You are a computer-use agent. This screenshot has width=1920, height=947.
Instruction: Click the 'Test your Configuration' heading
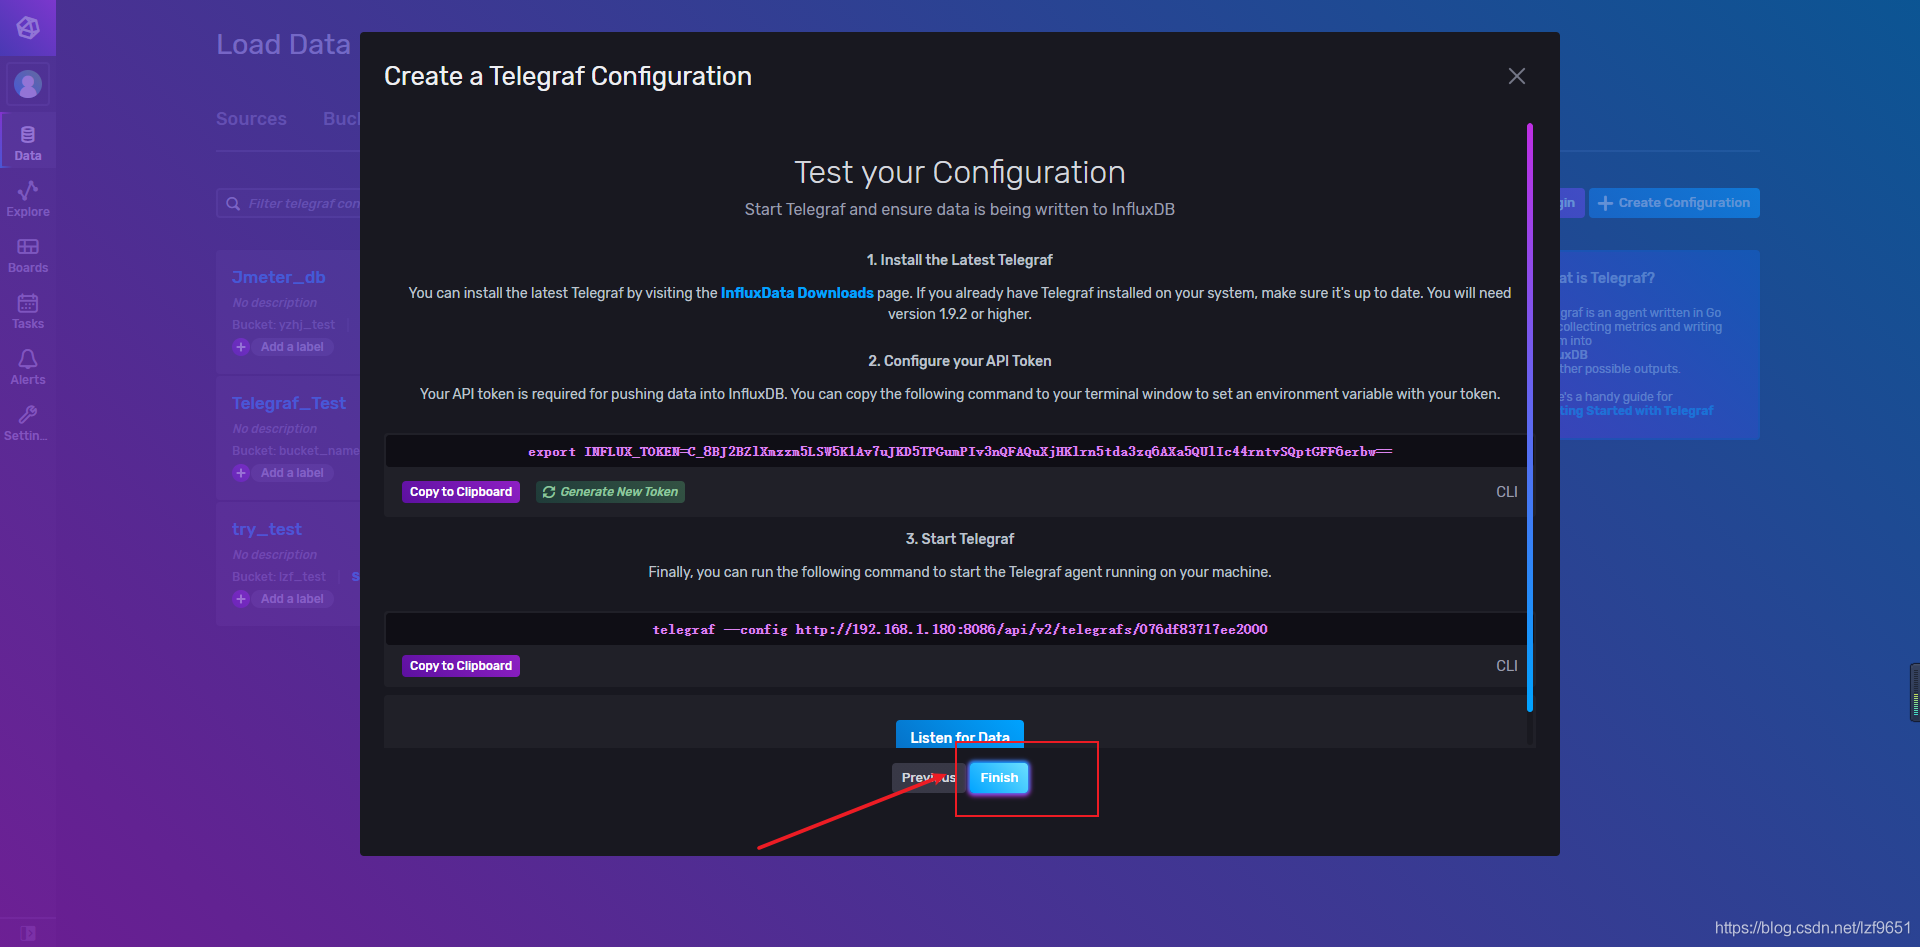[960, 172]
